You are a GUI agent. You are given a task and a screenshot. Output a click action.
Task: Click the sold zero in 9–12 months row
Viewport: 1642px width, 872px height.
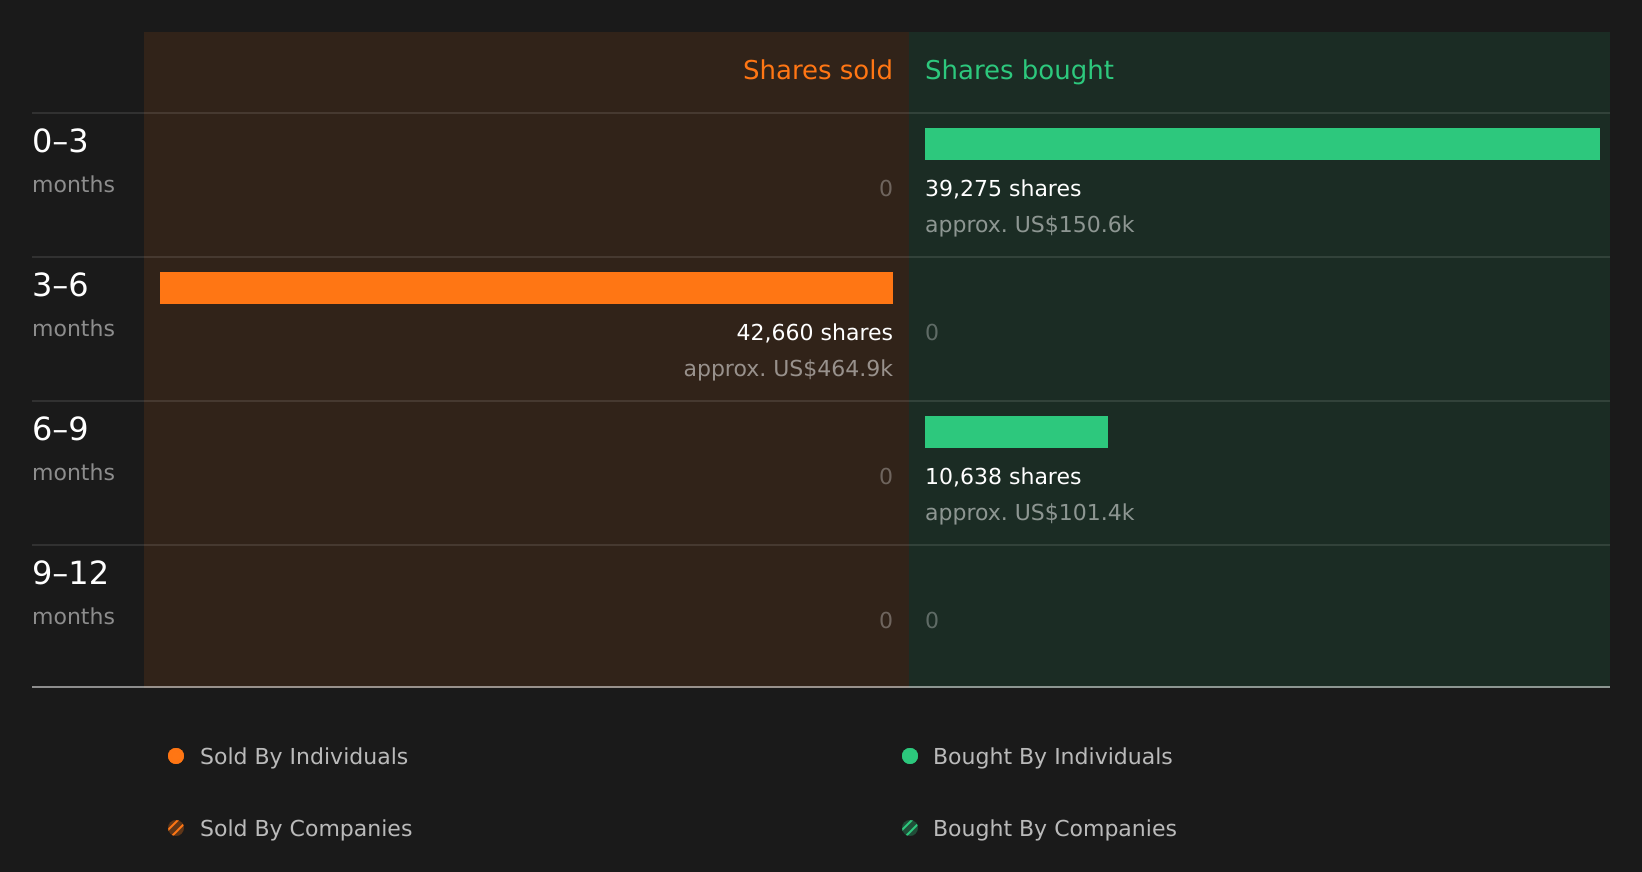(886, 621)
